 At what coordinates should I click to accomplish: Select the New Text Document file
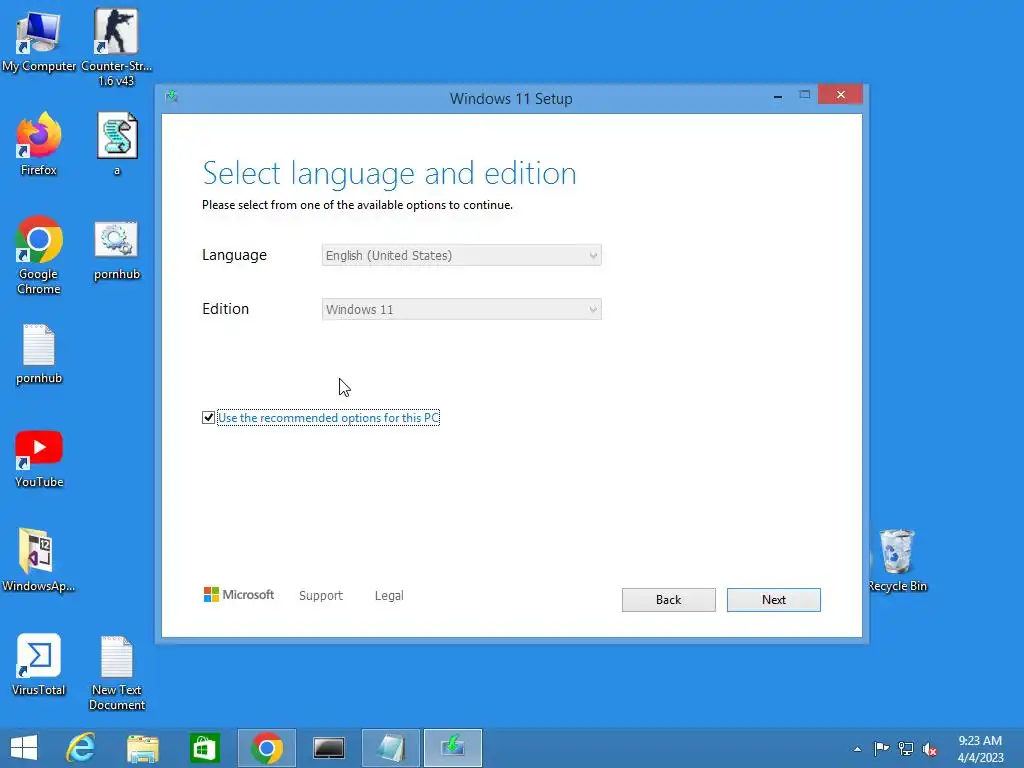[117, 673]
